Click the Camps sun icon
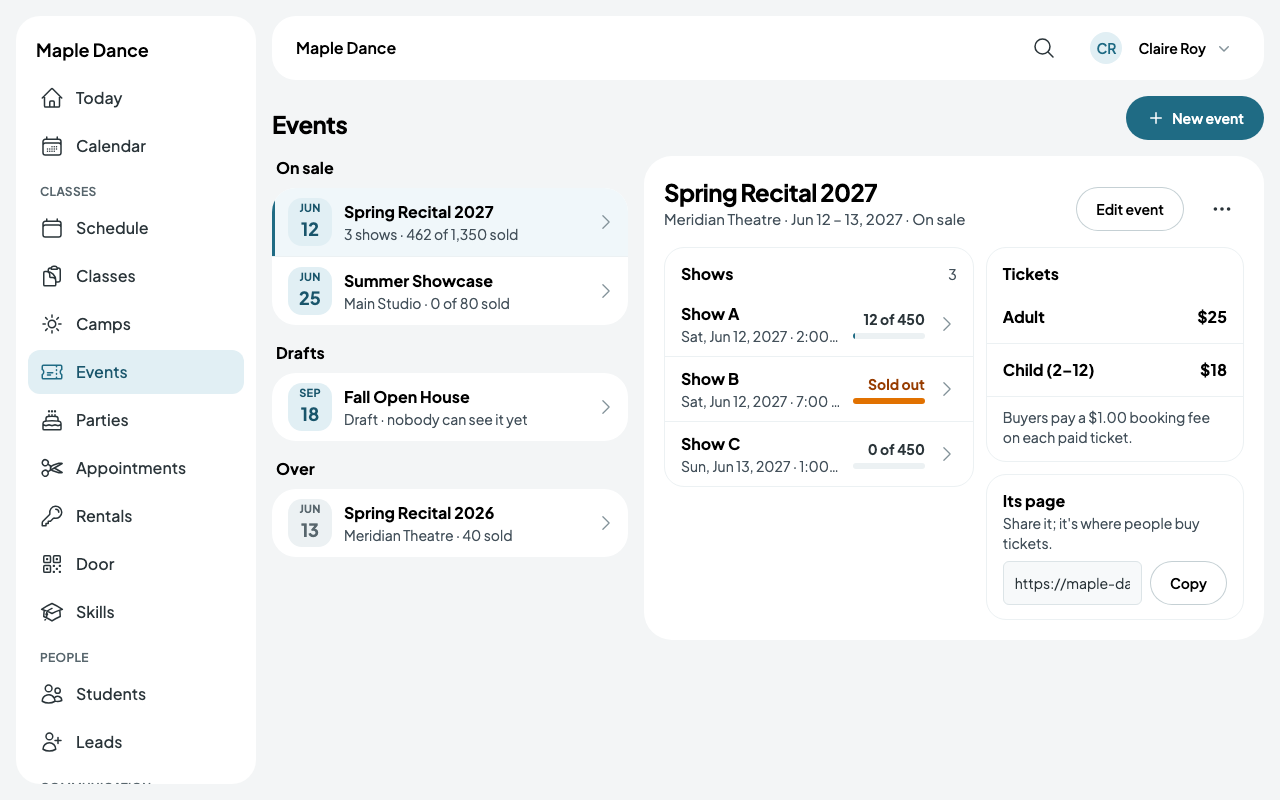The image size is (1280, 800). point(52,324)
